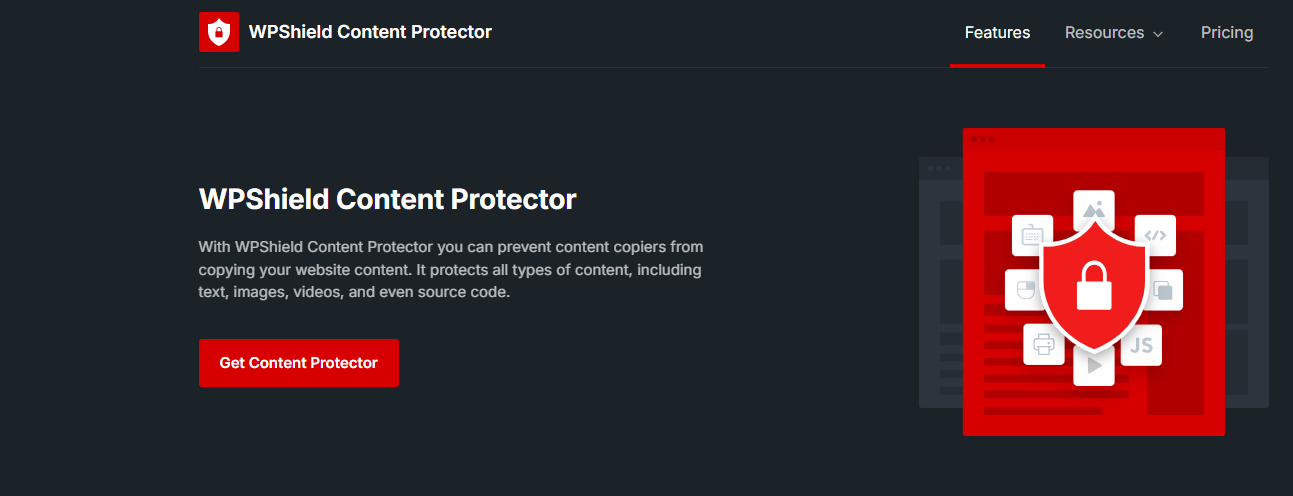
Task: Click the WPShield red shield logo icon
Action: (219, 32)
